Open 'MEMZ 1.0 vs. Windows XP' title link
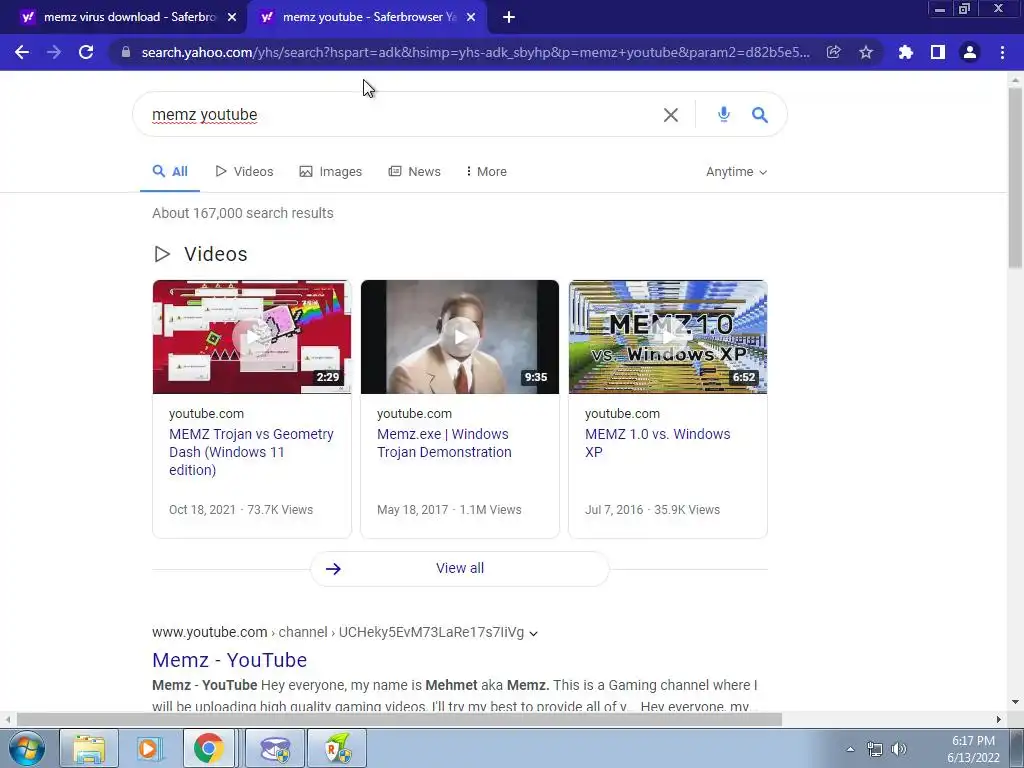Viewport: 1024px width, 768px height. (658, 443)
